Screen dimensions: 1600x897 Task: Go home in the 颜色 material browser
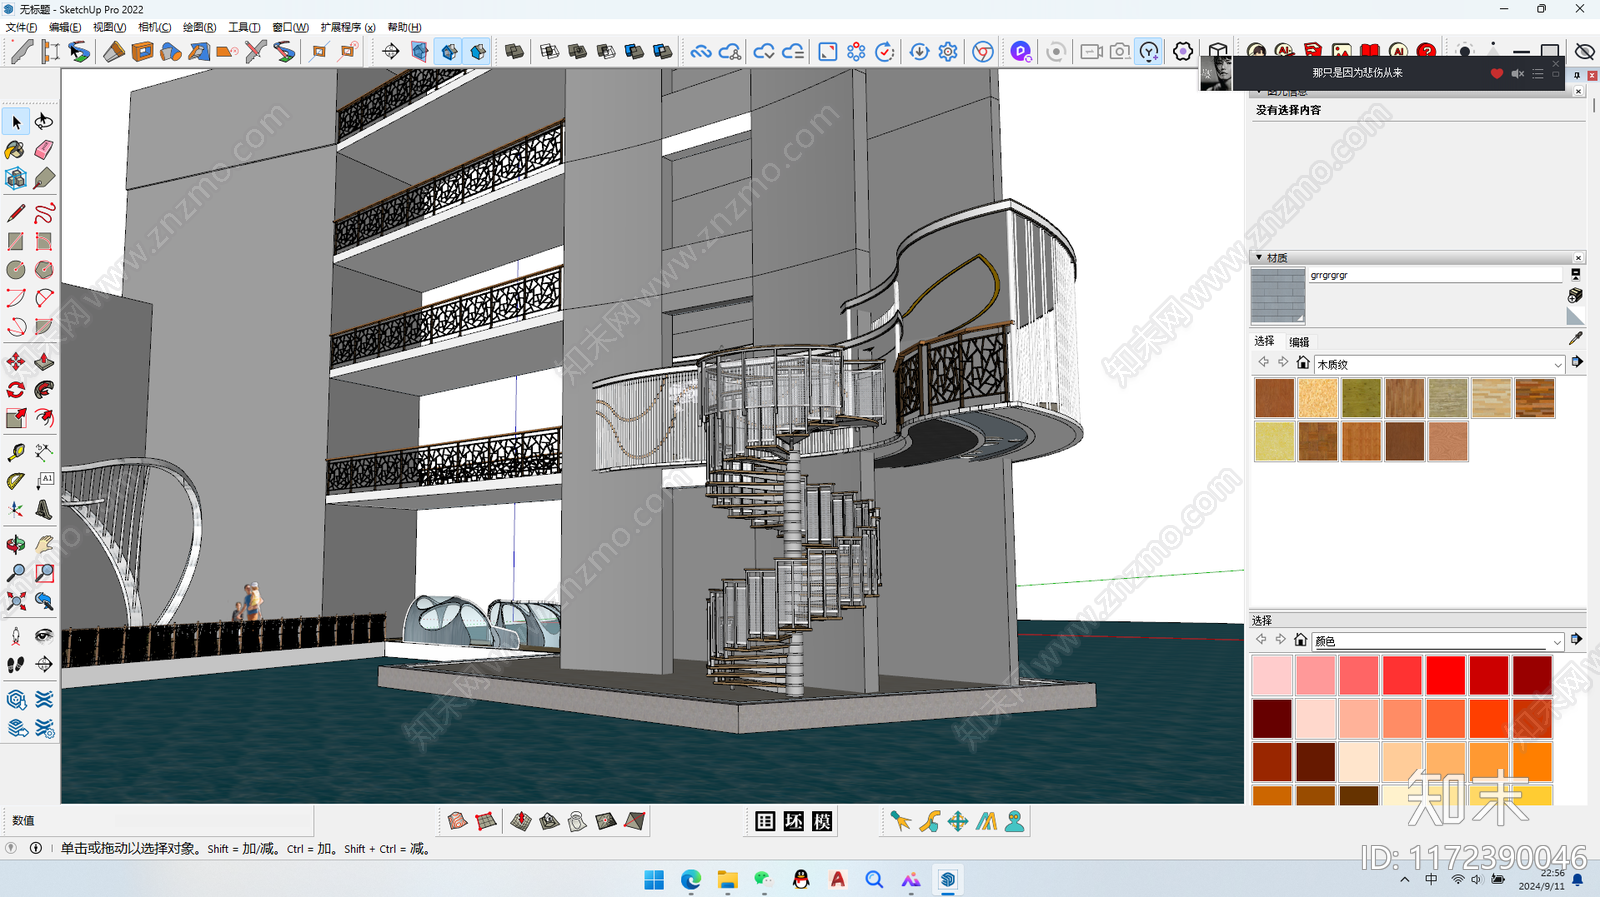pyautogui.click(x=1300, y=639)
